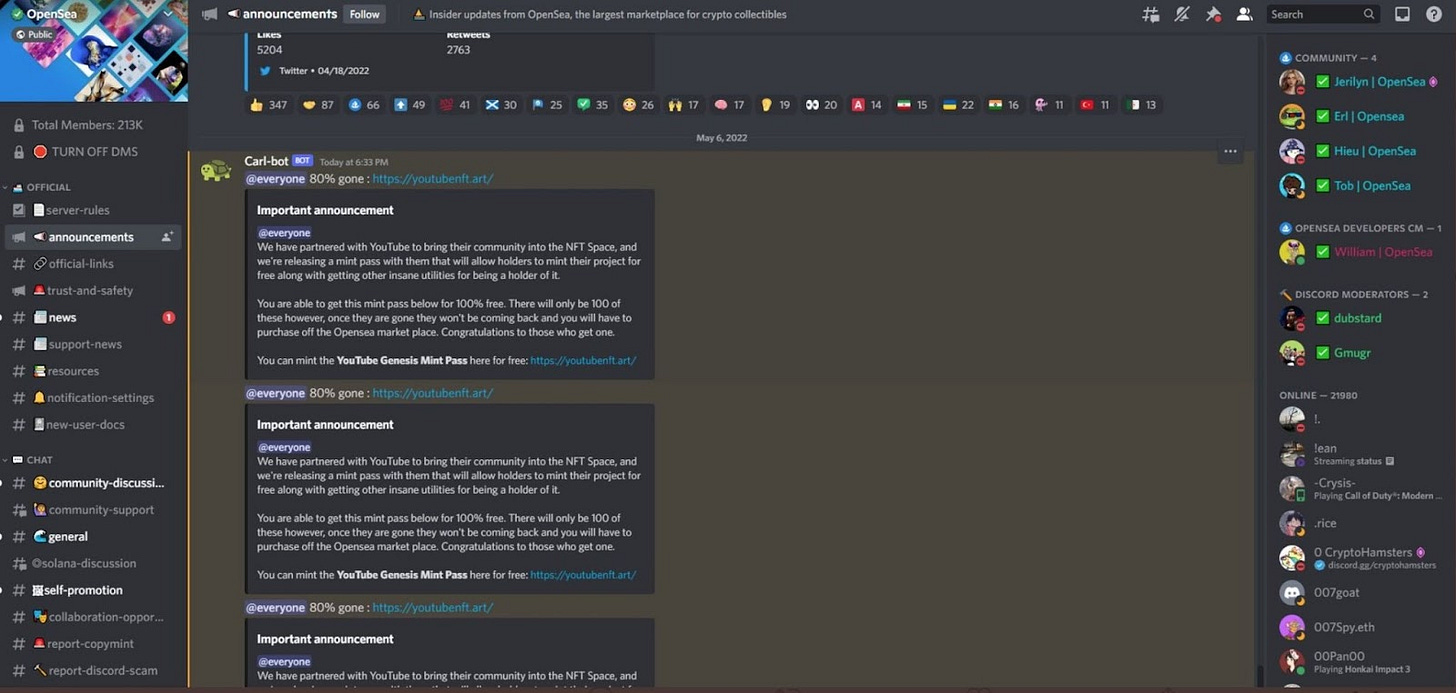Click OpenSea logo reaction with 66

(x=364, y=105)
